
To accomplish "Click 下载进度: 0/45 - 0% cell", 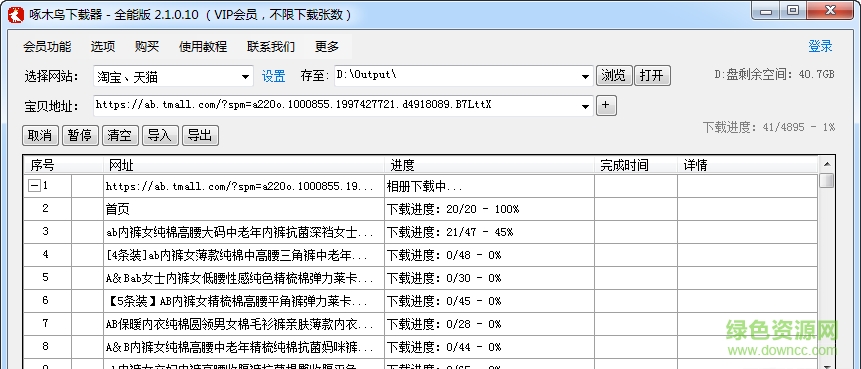I will (x=489, y=301).
